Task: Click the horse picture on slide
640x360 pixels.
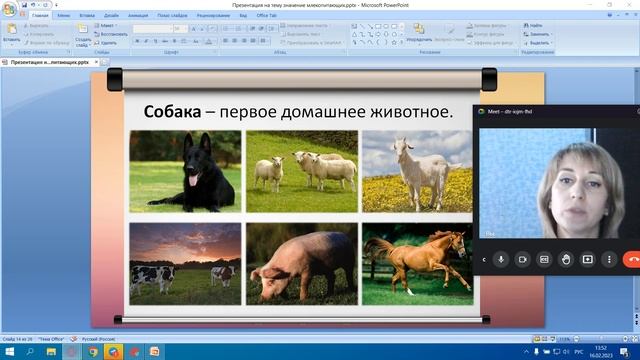Action: pos(418,264)
